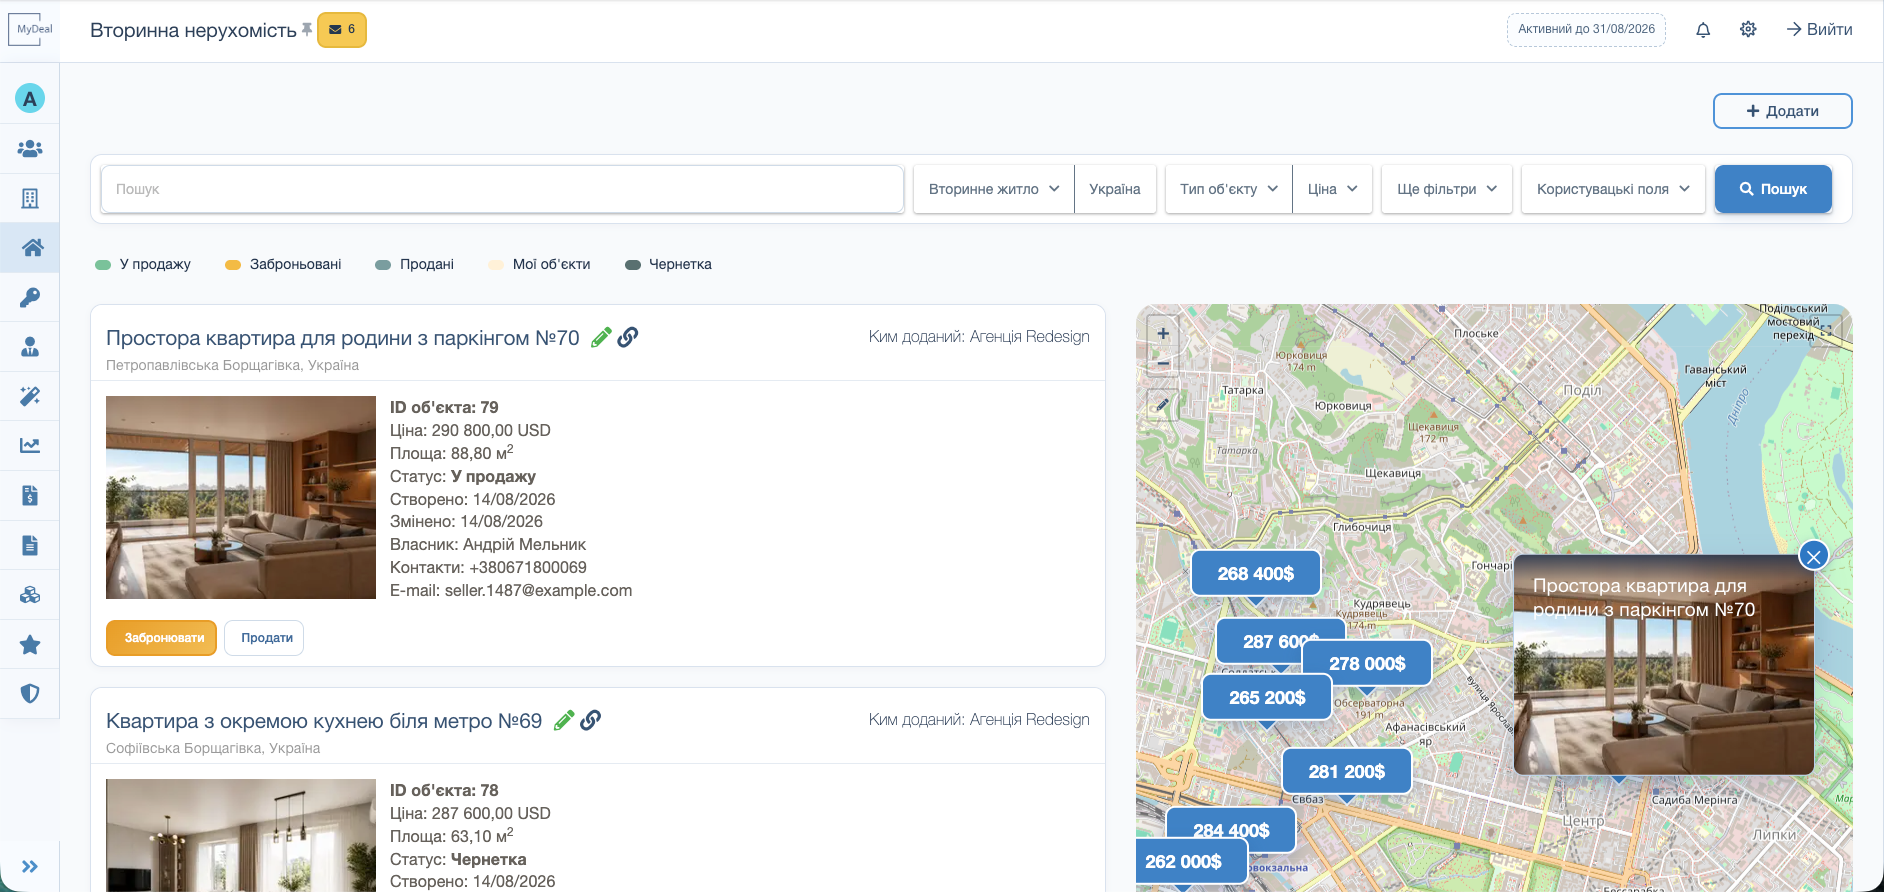This screenshot has height=892, width=1884.
Task: Open the cubes icon in sidebar
Action: click(x=30, y=595)
